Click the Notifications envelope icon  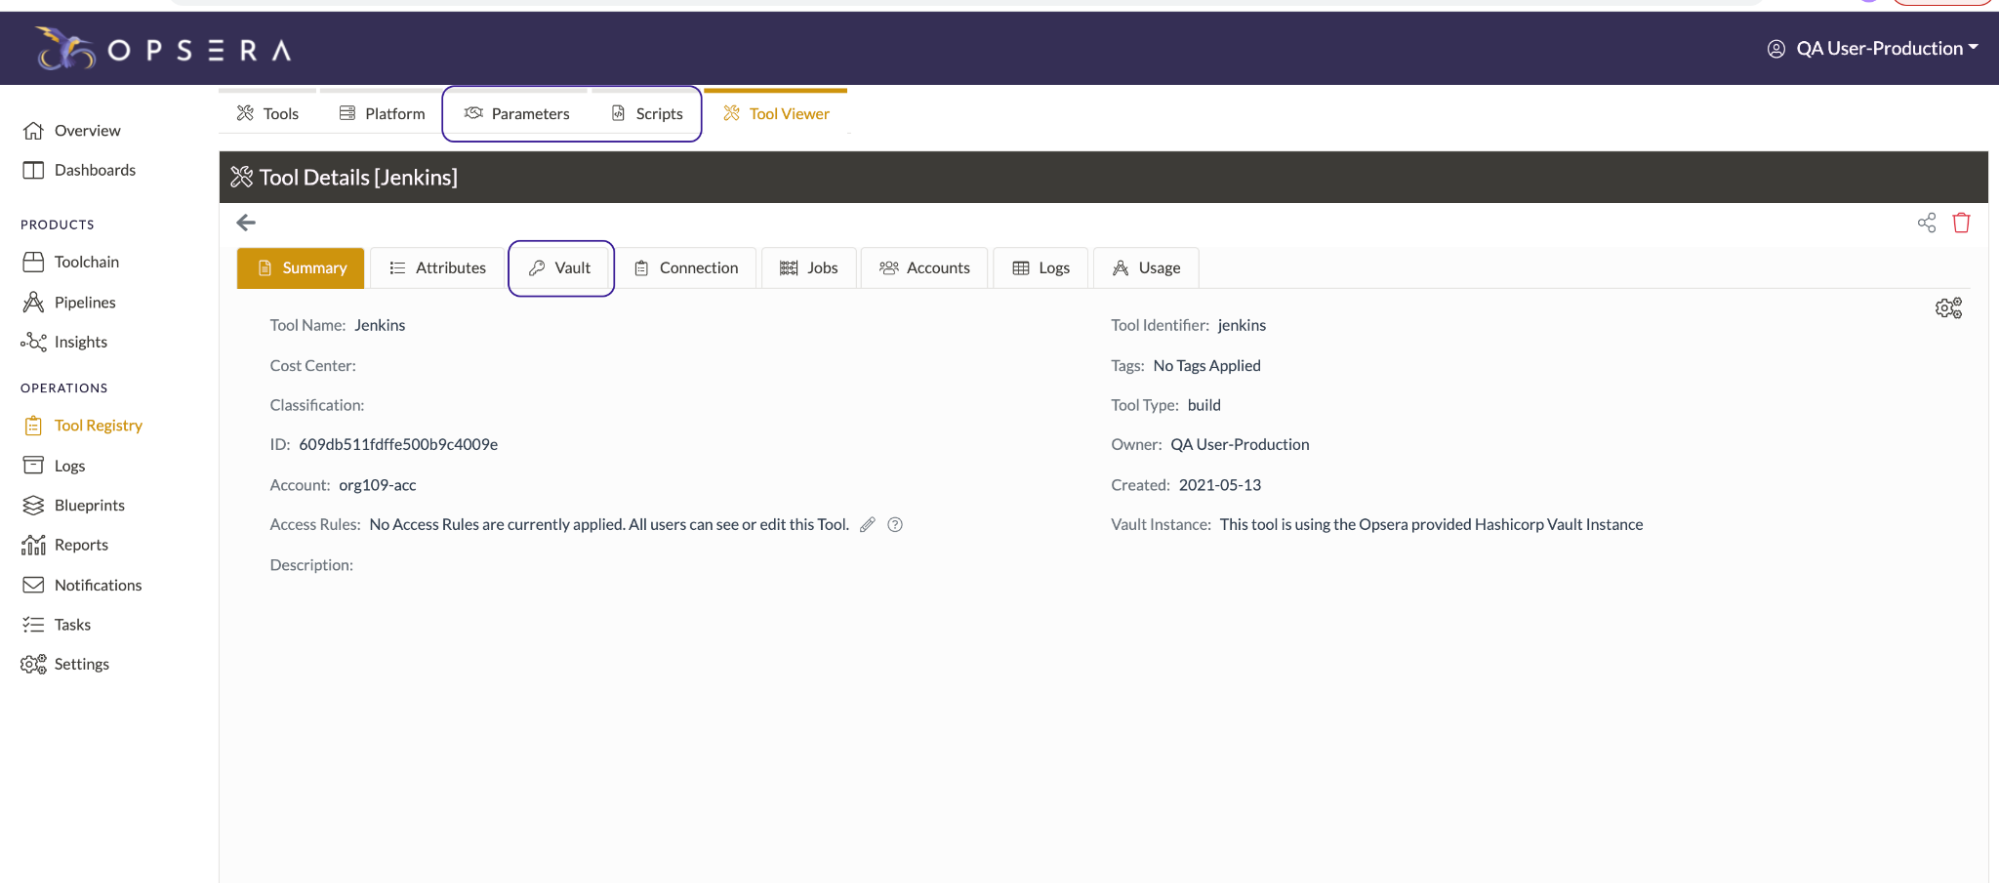[33, 585]
